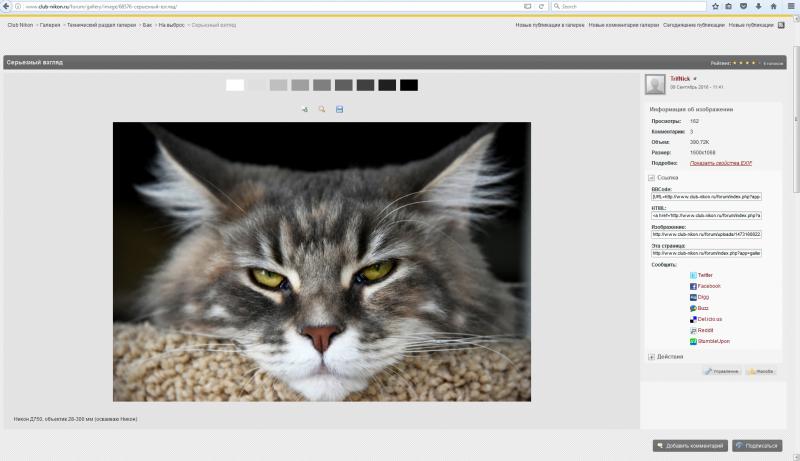Screen dimensions: 800x461
Task: Click the Изображение URL field
Action: 706,235
